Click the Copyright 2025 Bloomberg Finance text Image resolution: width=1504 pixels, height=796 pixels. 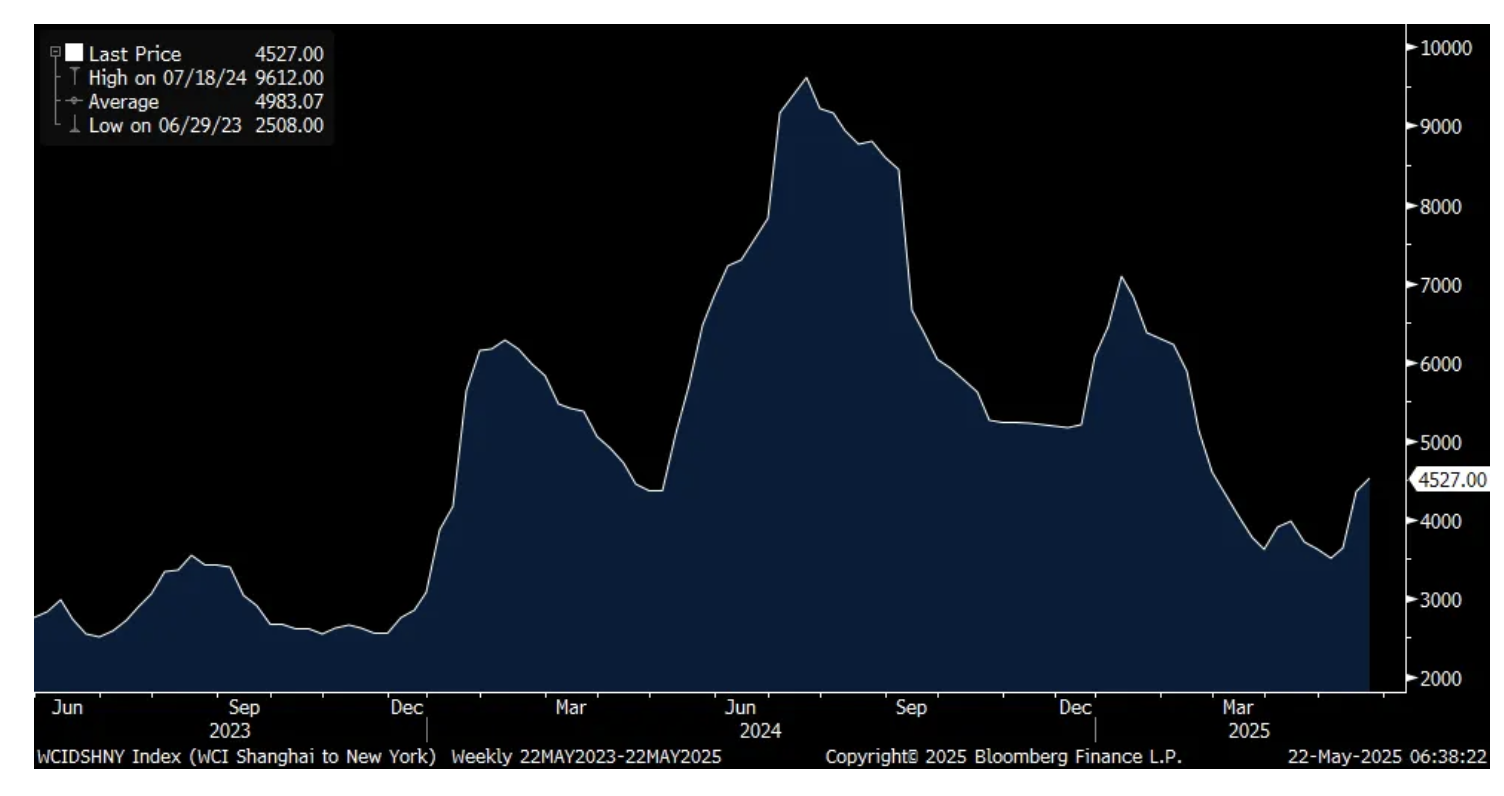tap(1003, 758)
